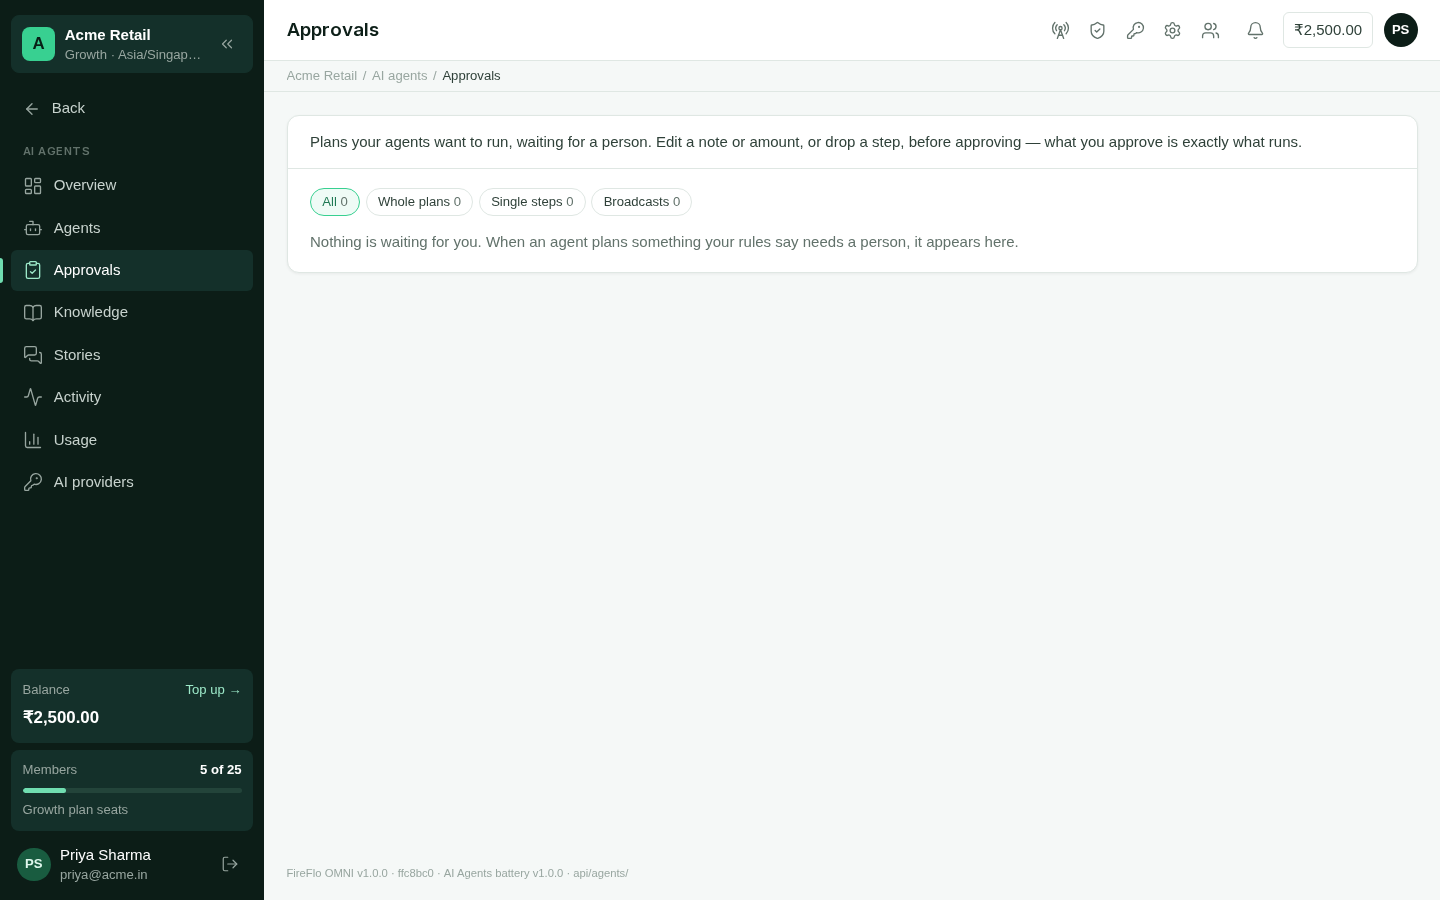The height and width of the screenshot is (900, 1440).
Task: Open the Knowledge section
Action: (132, 312)
